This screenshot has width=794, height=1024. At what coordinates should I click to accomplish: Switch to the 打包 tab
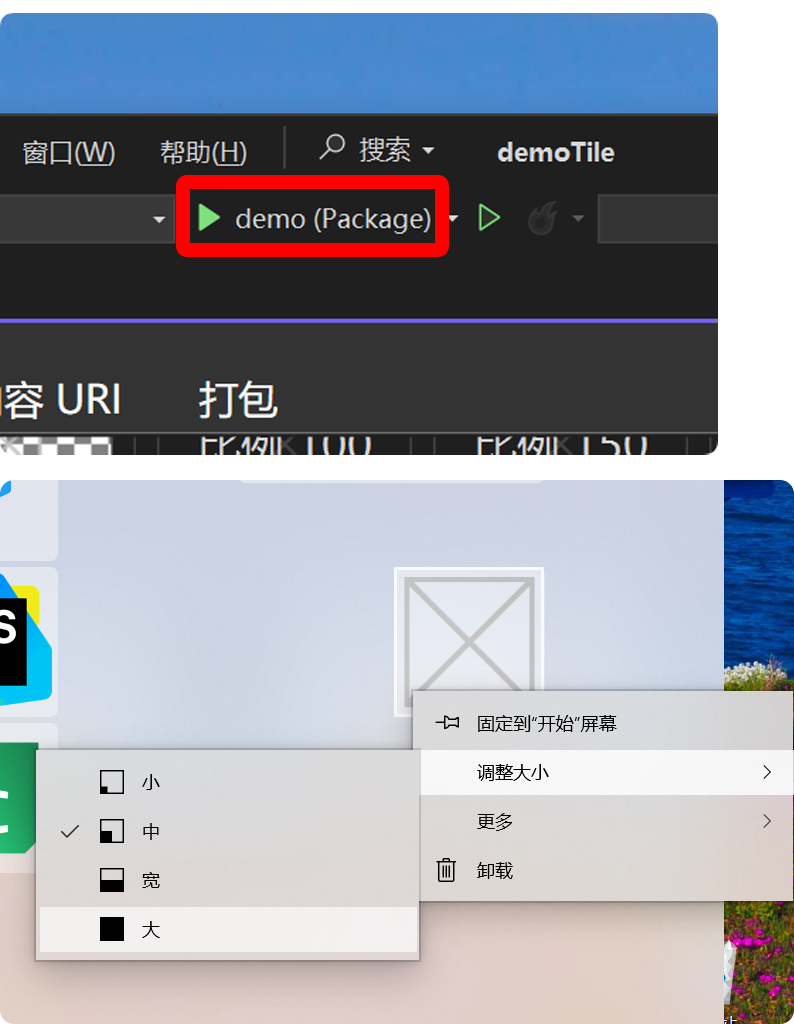[238, 399]
